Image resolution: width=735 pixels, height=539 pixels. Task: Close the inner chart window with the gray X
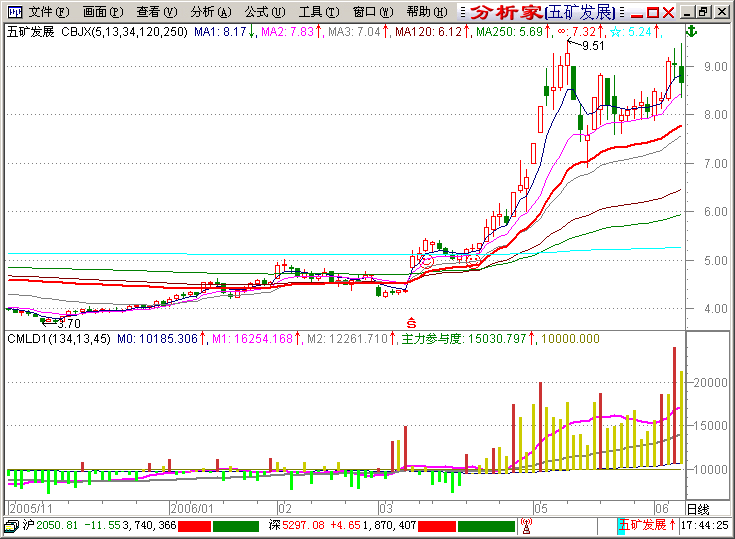(x=722, y=12)
